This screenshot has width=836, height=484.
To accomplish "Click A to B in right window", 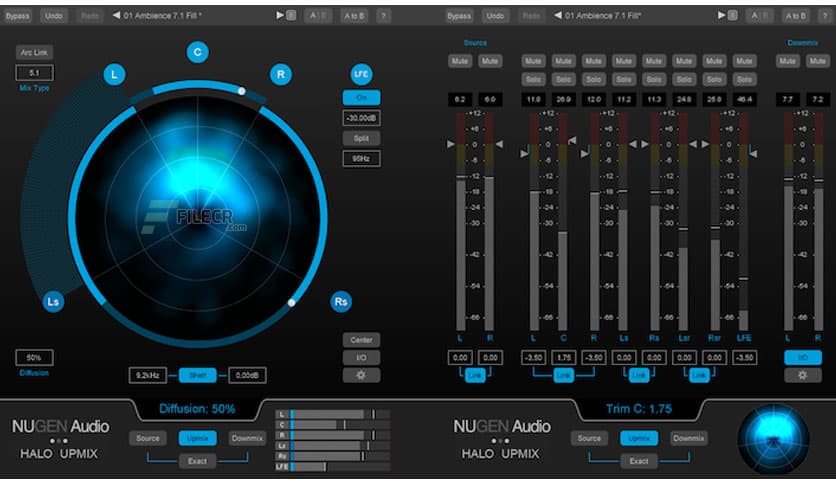I will [795, 16].
